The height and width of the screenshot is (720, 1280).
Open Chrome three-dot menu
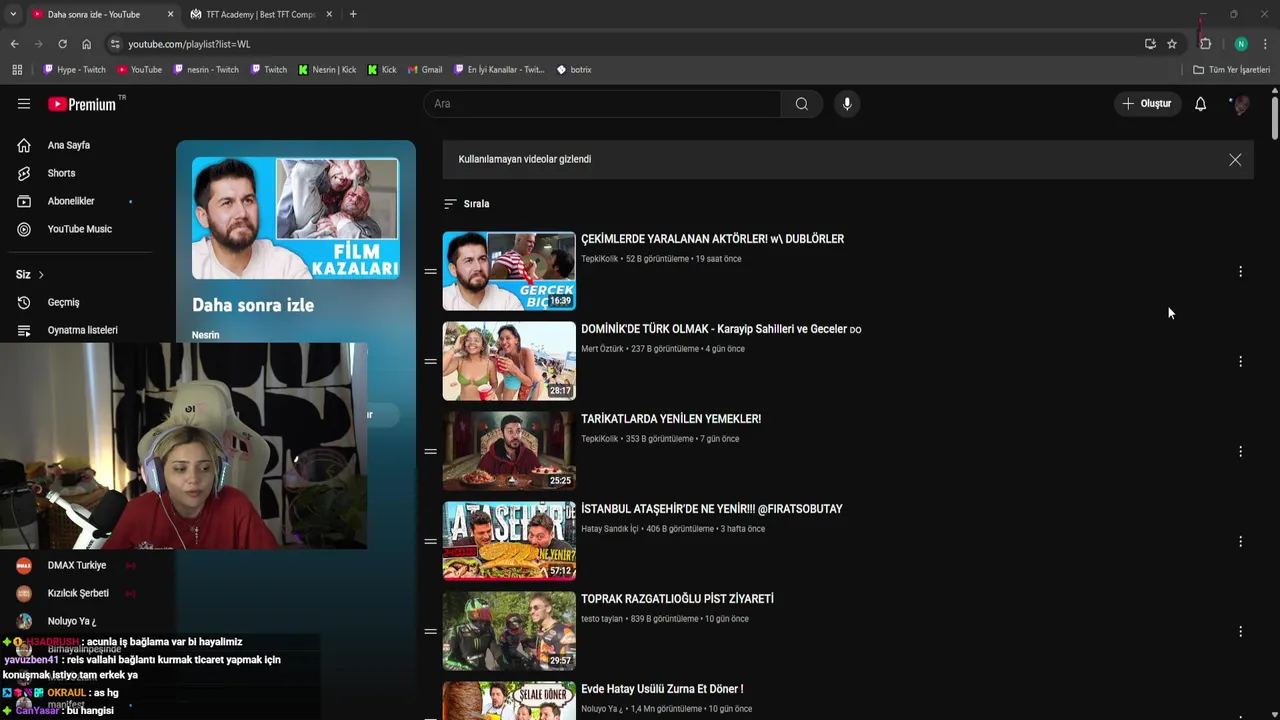coord(1266,44)
